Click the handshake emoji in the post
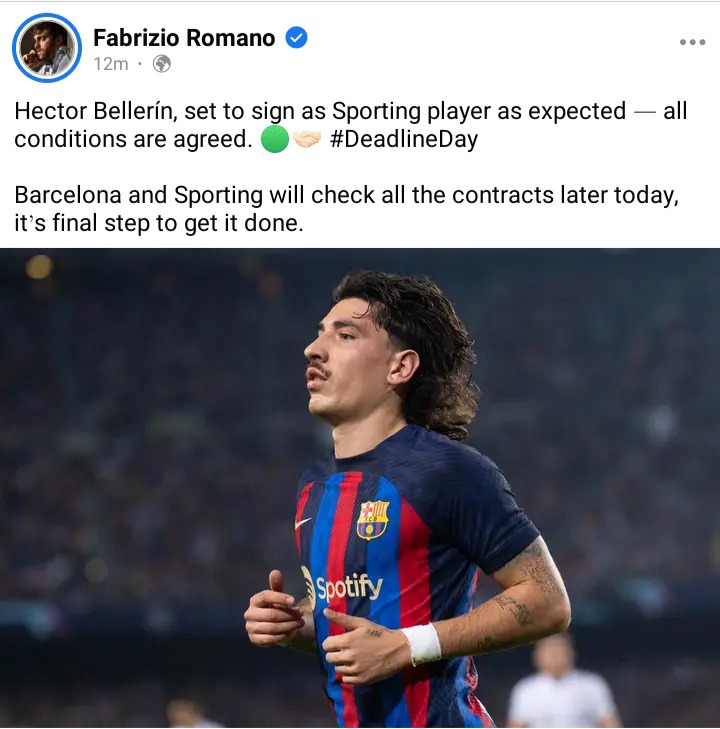The image size is (720, 729). click(x=306, y=139)
